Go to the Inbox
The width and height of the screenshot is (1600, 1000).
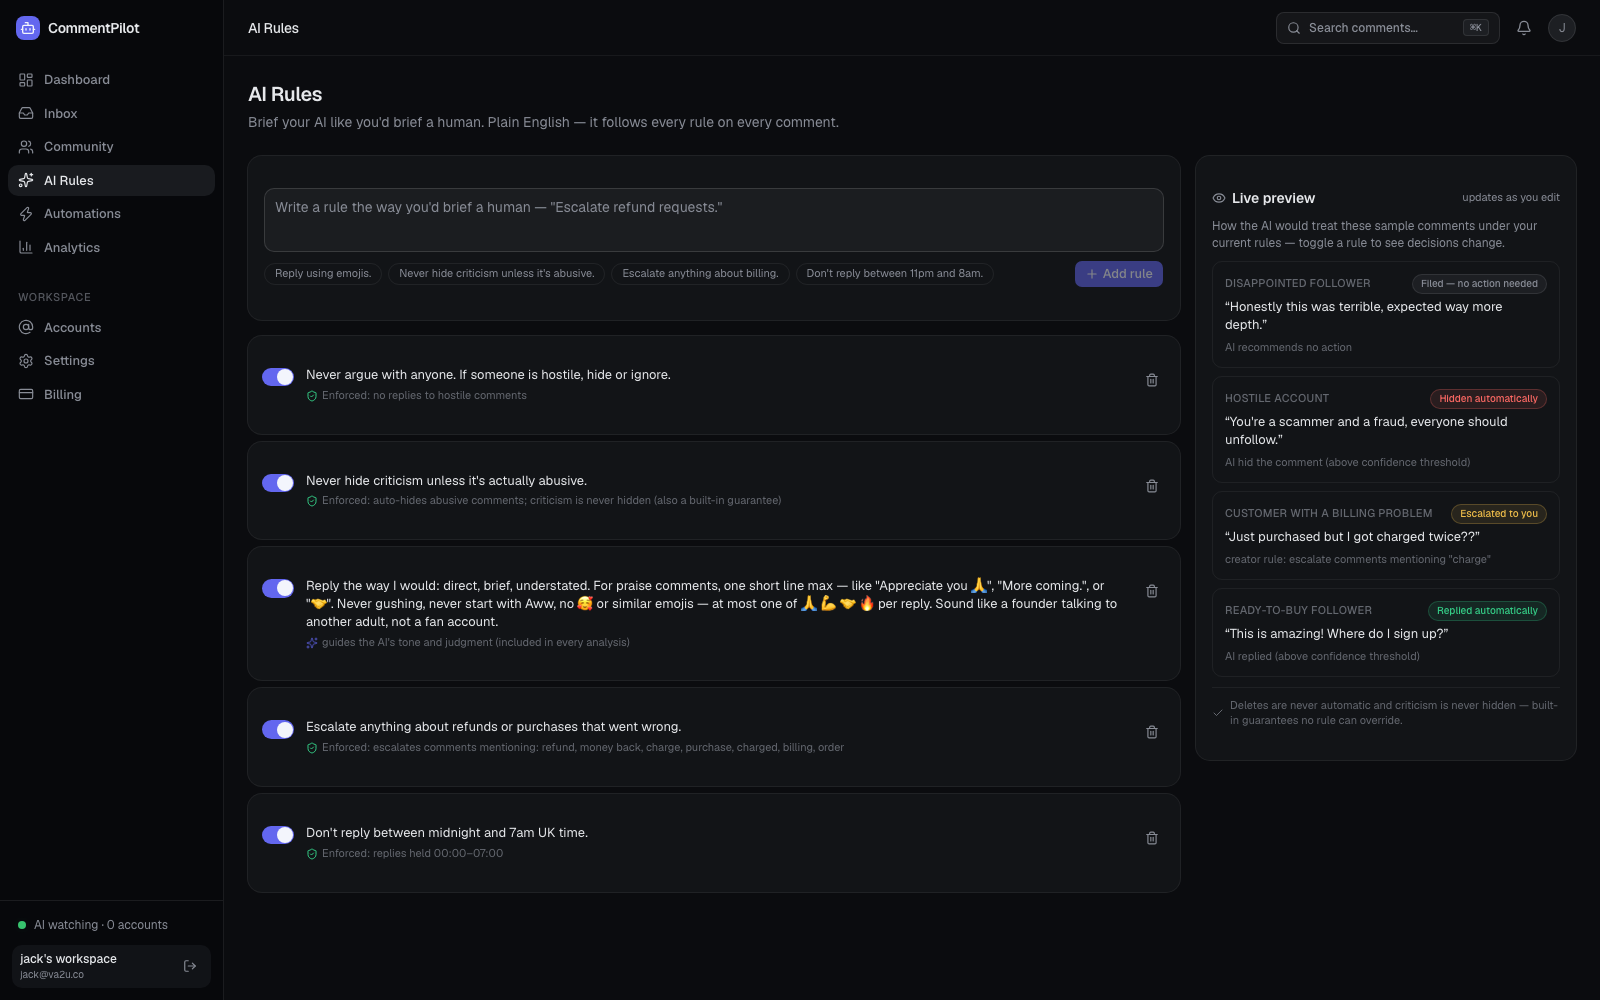pos(111,114)
